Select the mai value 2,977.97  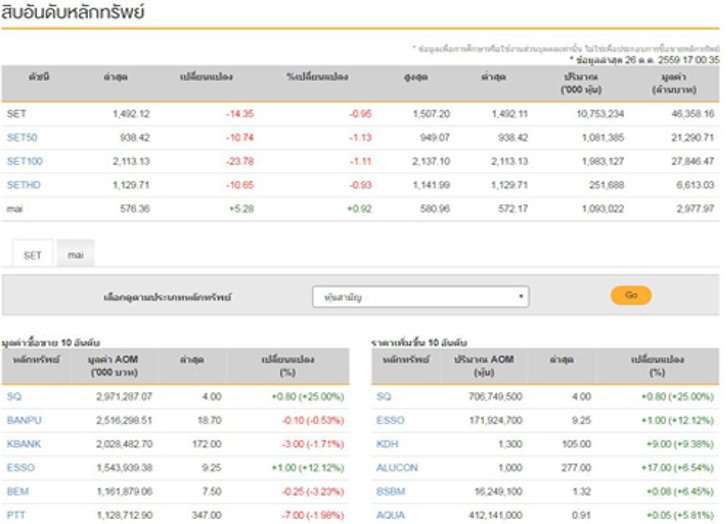coord(695,208)
